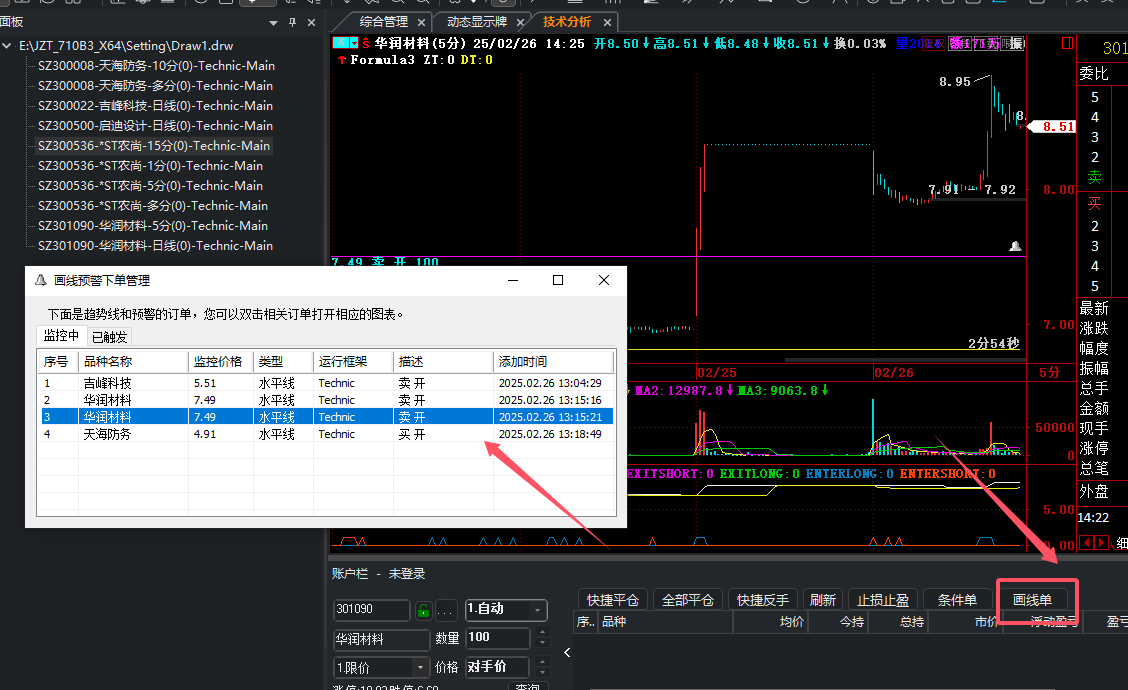Select SZ300022-吉峰科技-日线 tree item
Image resolution: width=1128 pixels, height=690 pixels.
click(x=155, y=106)
